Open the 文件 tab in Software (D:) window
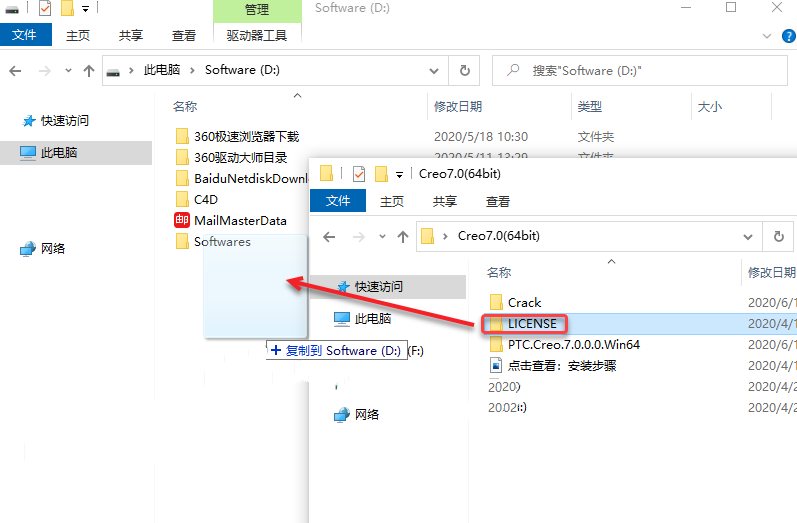Image resolution: width=797 pixels, height=523 pixels. coord(25,35)
